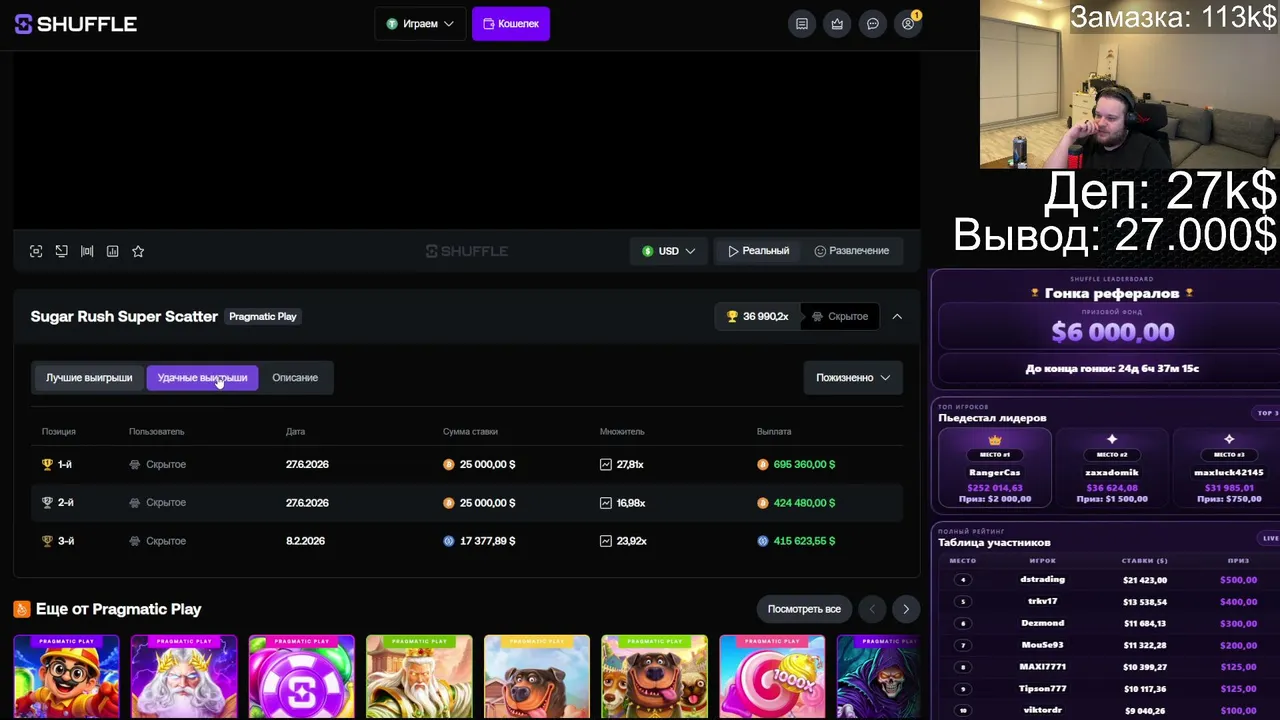This screenshot has height=720, width=1280.
Task: Toggle theater mode icon below the game
Action: (x=87, y=251)
